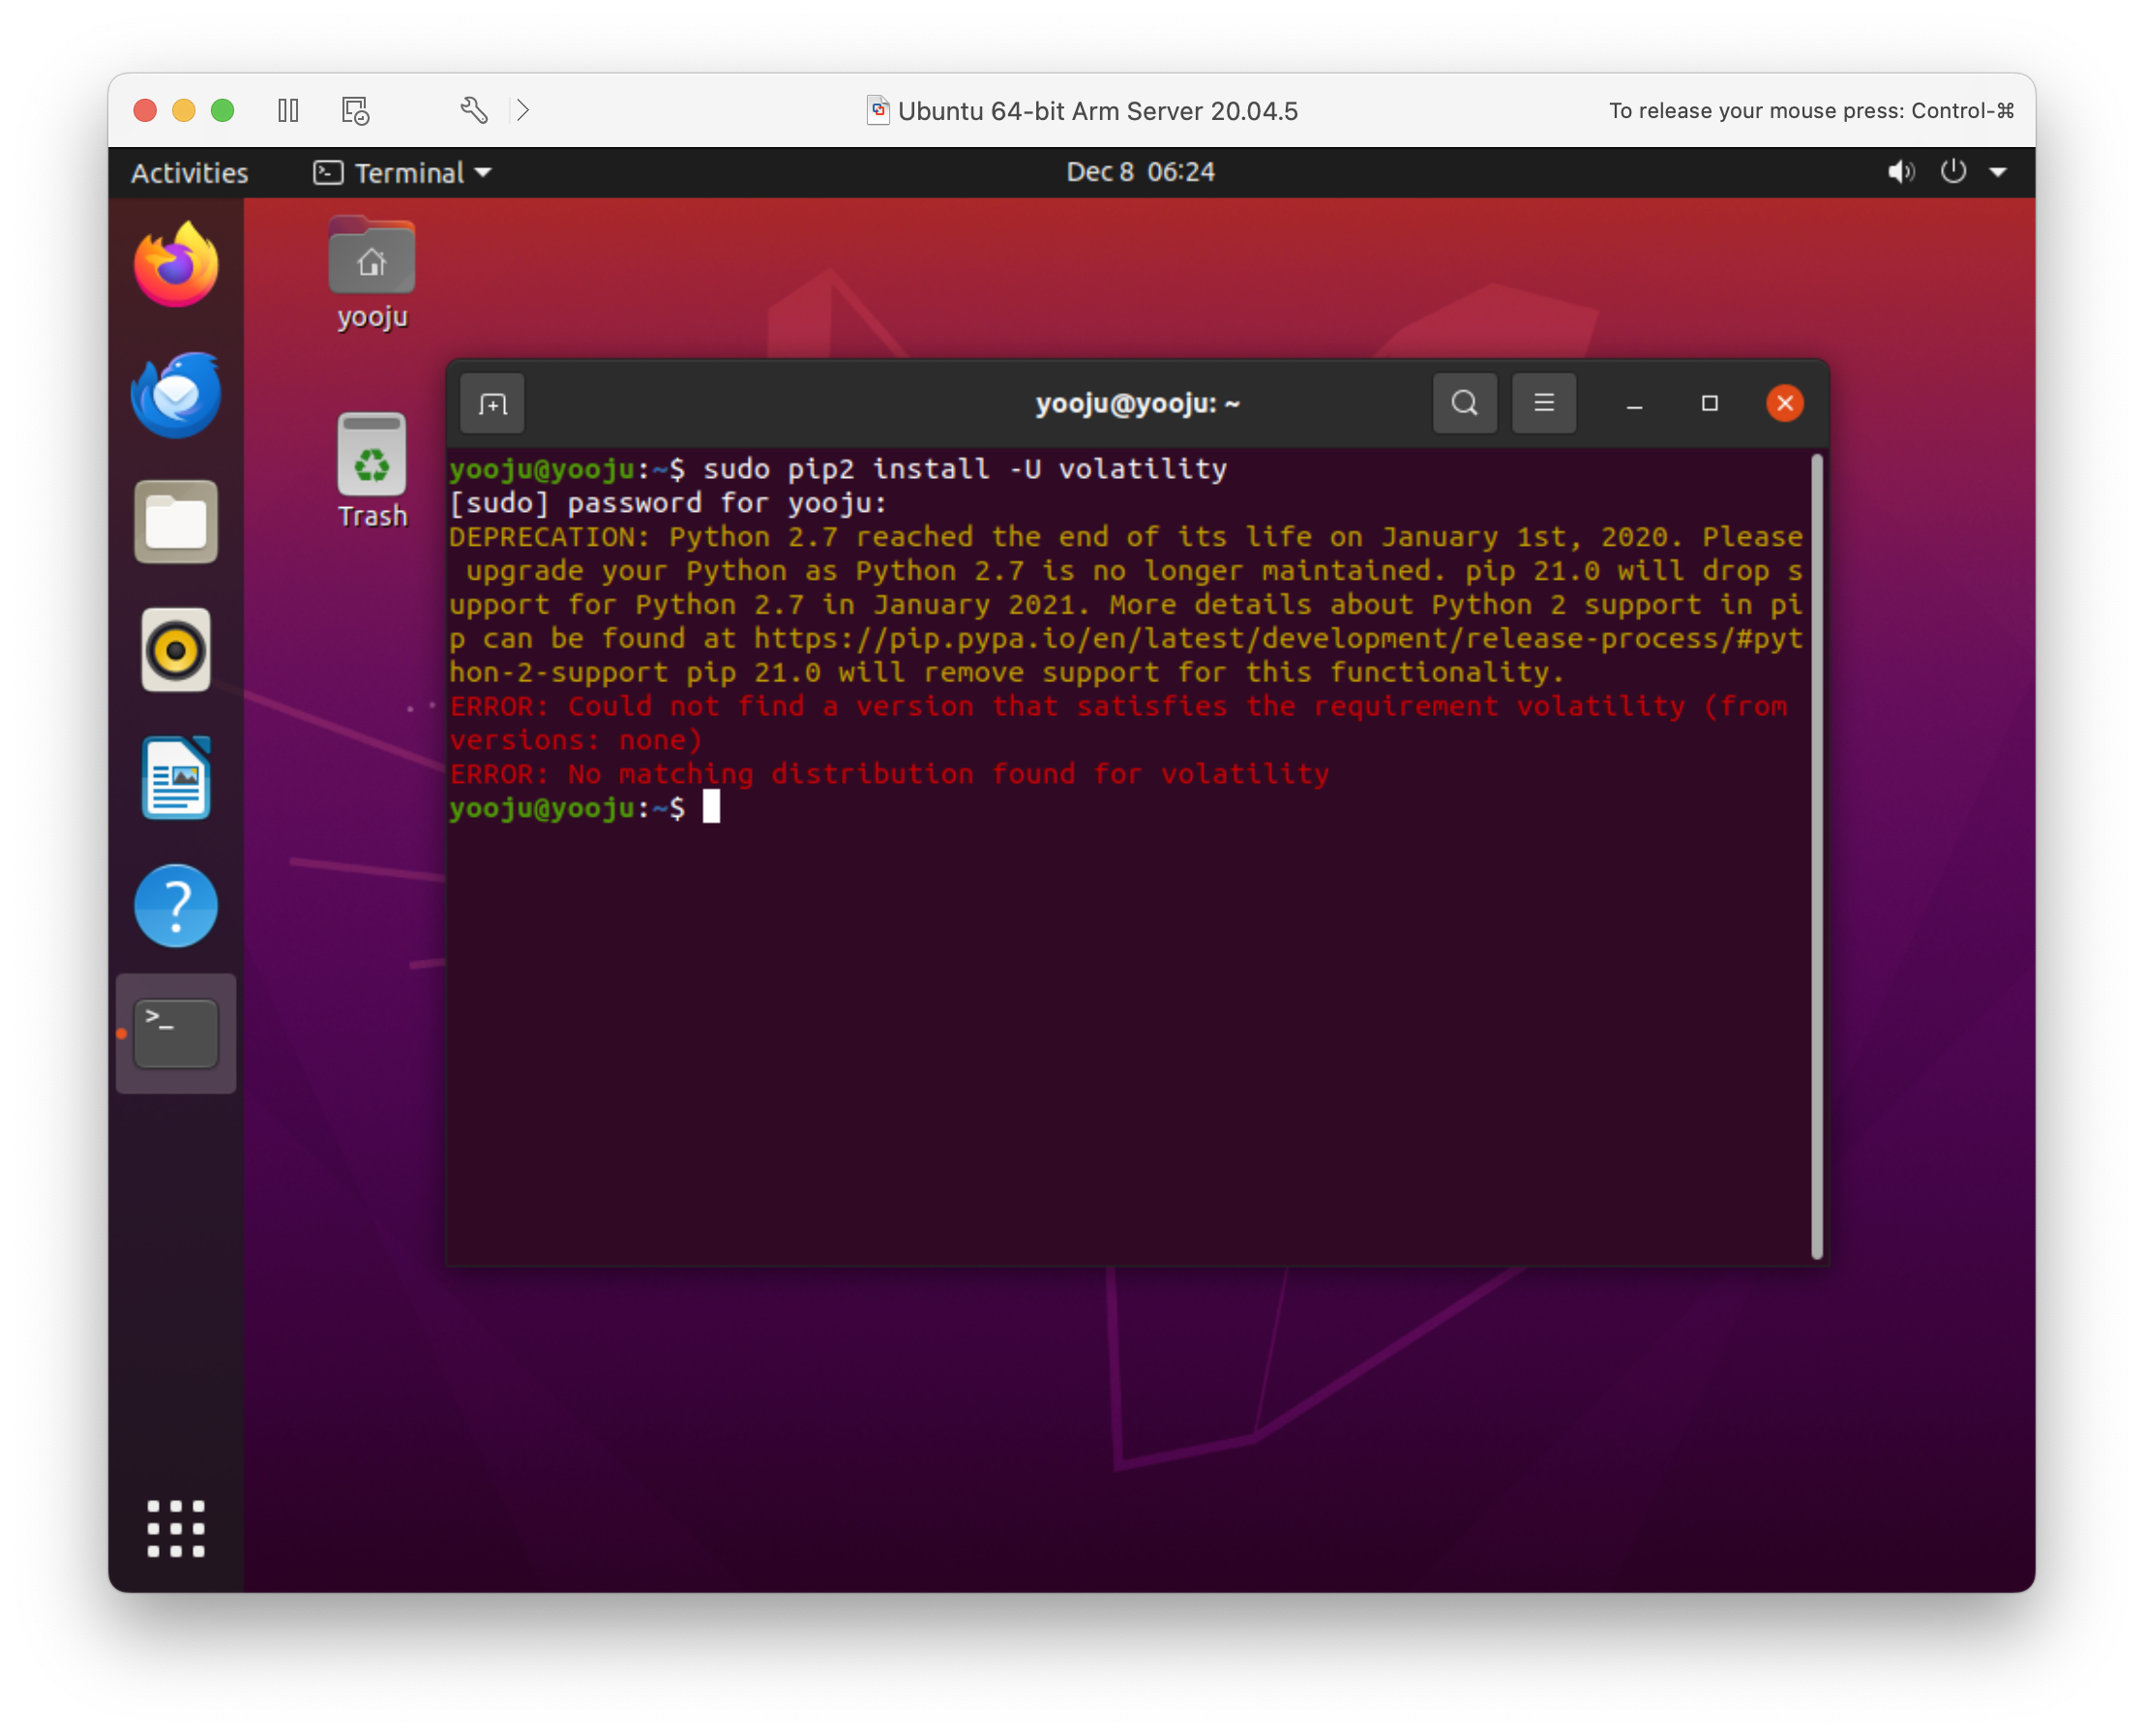The width and height of the screenshot is (2144, 1736).
Task: Open Thunderbird mail from the dock
Action: point(176,394)
